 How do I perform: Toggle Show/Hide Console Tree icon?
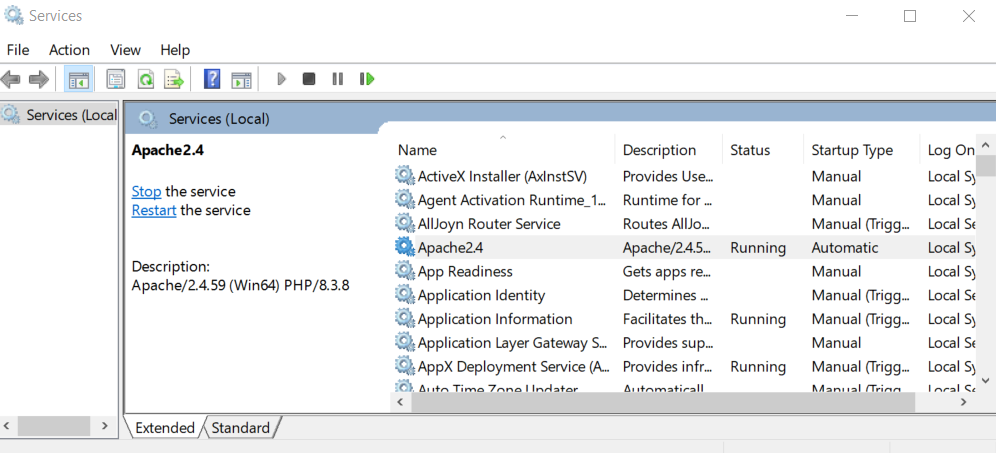(79, 79)
